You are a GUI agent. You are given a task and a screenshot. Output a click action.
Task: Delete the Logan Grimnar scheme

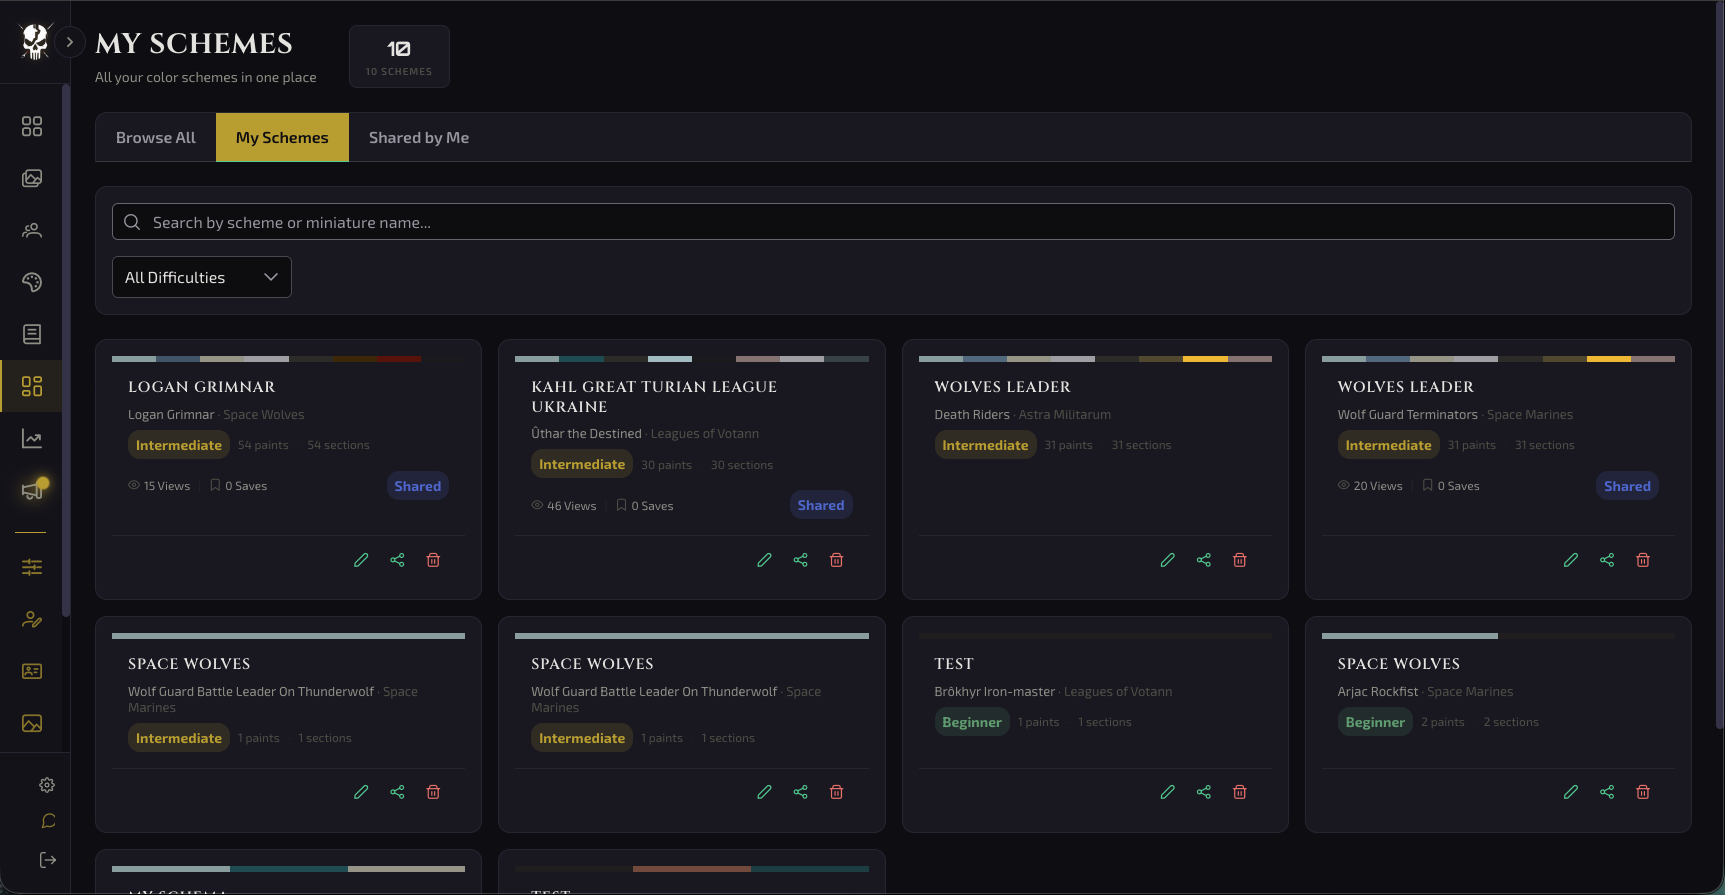(x=433, y=560)
